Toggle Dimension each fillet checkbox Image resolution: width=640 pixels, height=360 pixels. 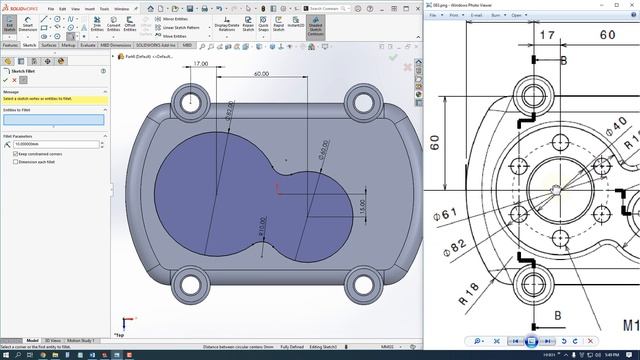click(x=16, y=162)
